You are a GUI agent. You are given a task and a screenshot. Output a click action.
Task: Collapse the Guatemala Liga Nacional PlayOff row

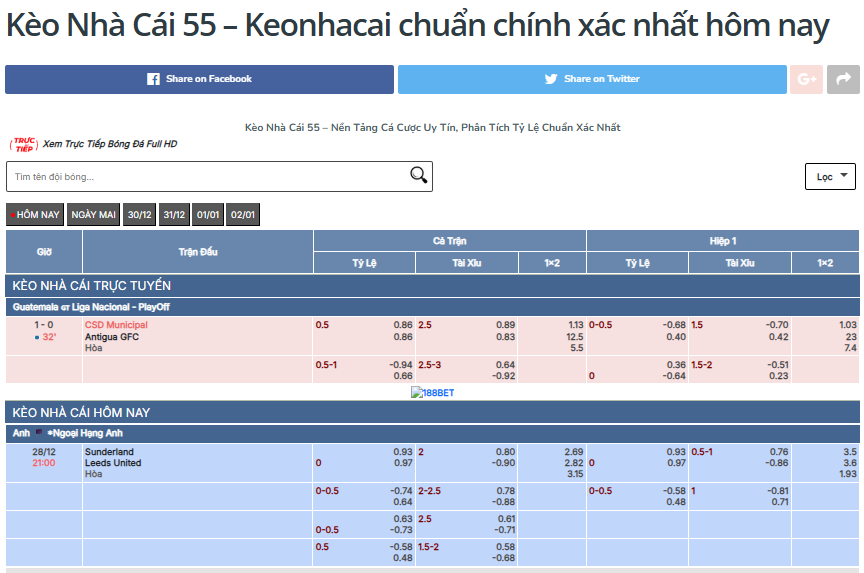click(91, 307)
